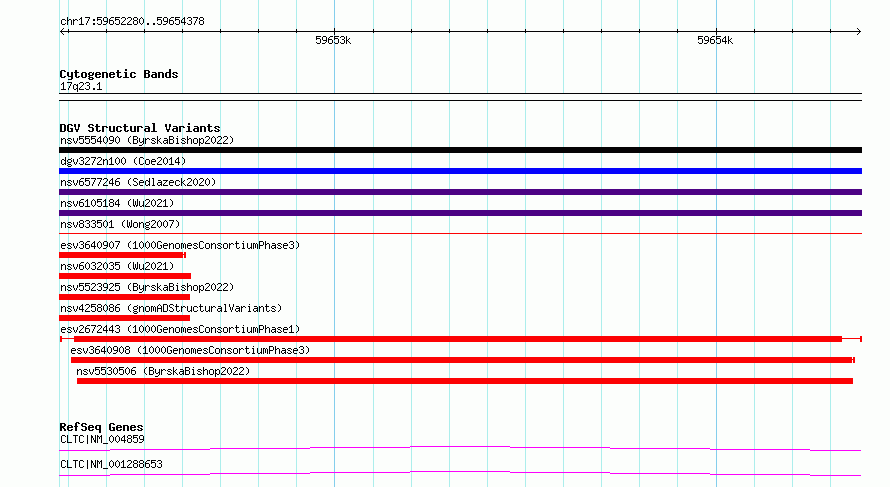
Task: Open the CLTC|NM_001288653 transcript label
Action: click(x=111, y=464)
